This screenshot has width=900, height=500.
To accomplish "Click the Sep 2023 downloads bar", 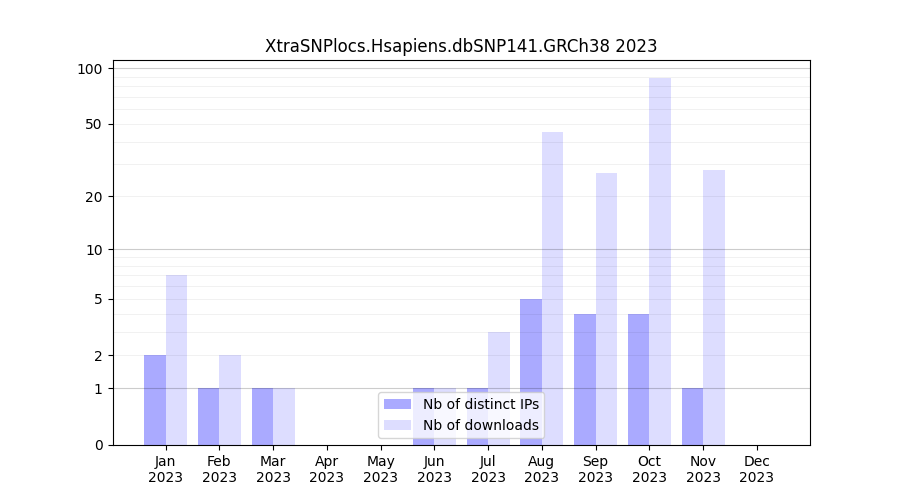I will click(606, 308).
